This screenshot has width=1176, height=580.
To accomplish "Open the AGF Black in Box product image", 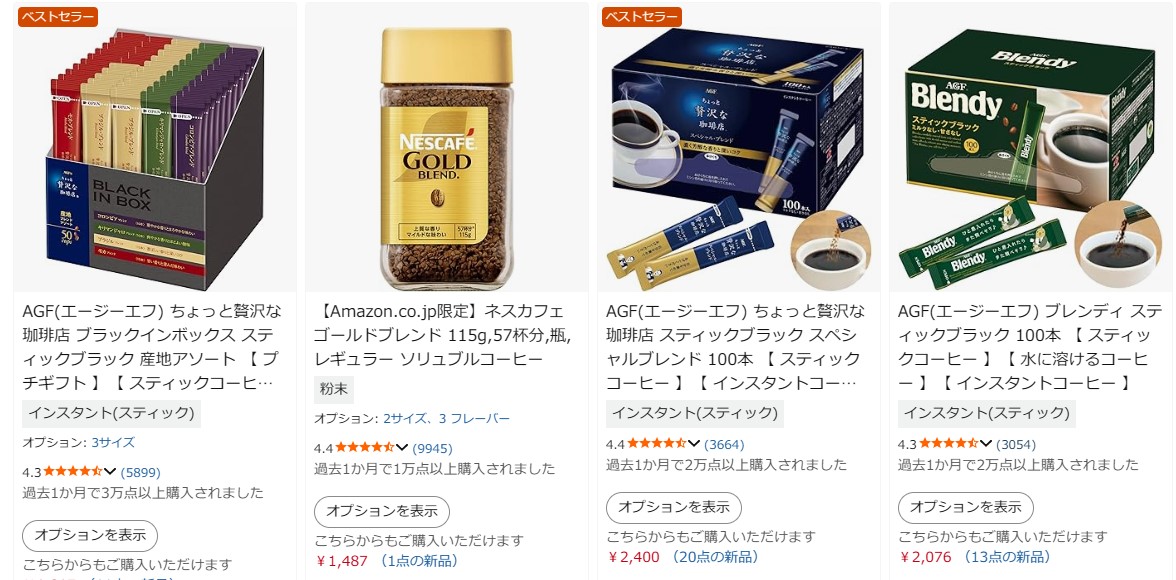I will (x=154, y=159).
